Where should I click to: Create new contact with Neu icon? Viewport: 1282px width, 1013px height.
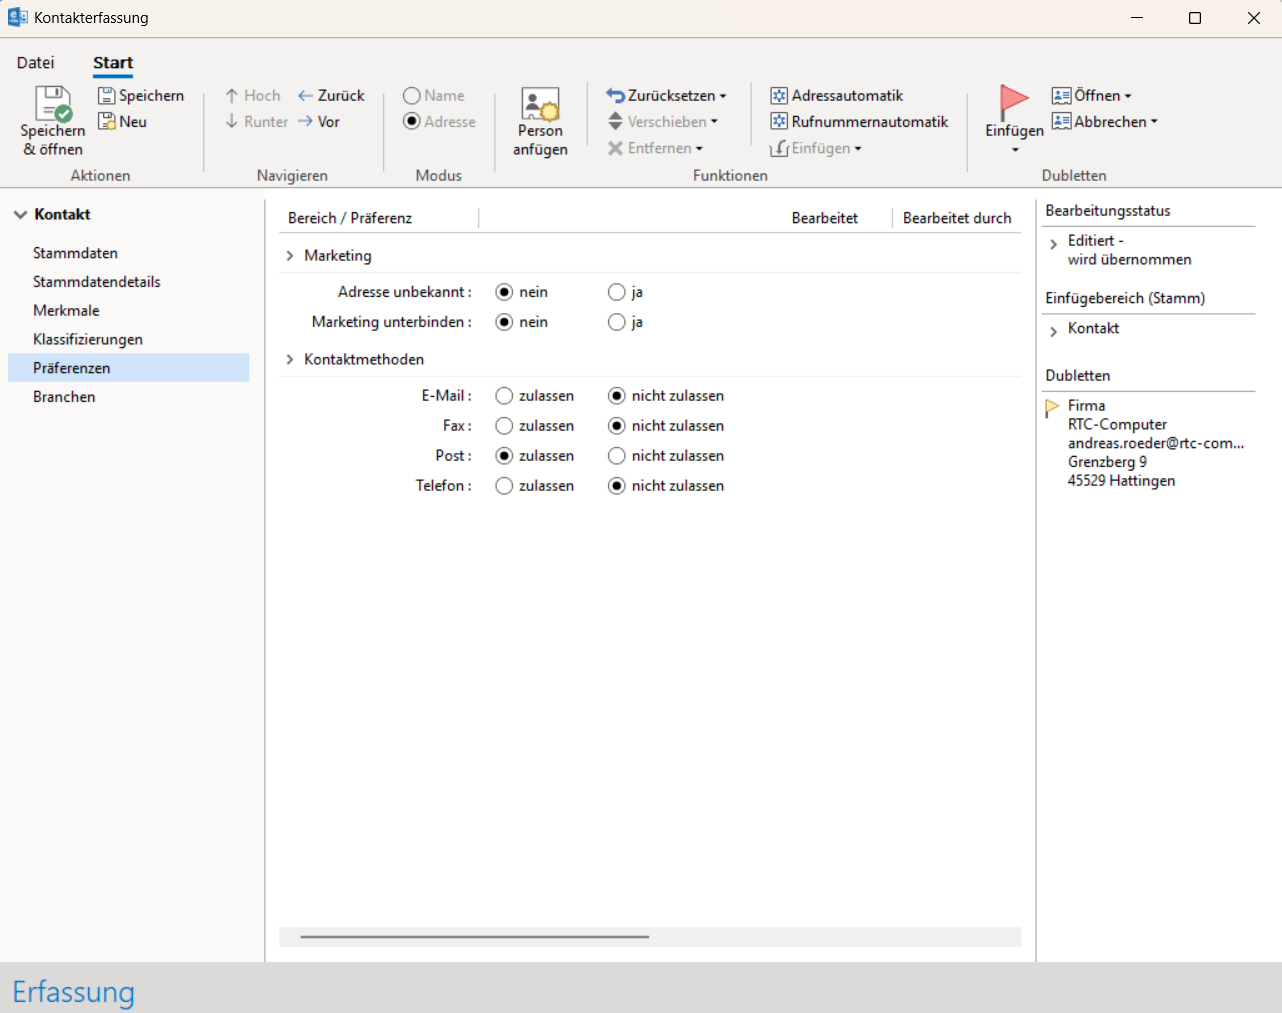(x=107, y=122)
